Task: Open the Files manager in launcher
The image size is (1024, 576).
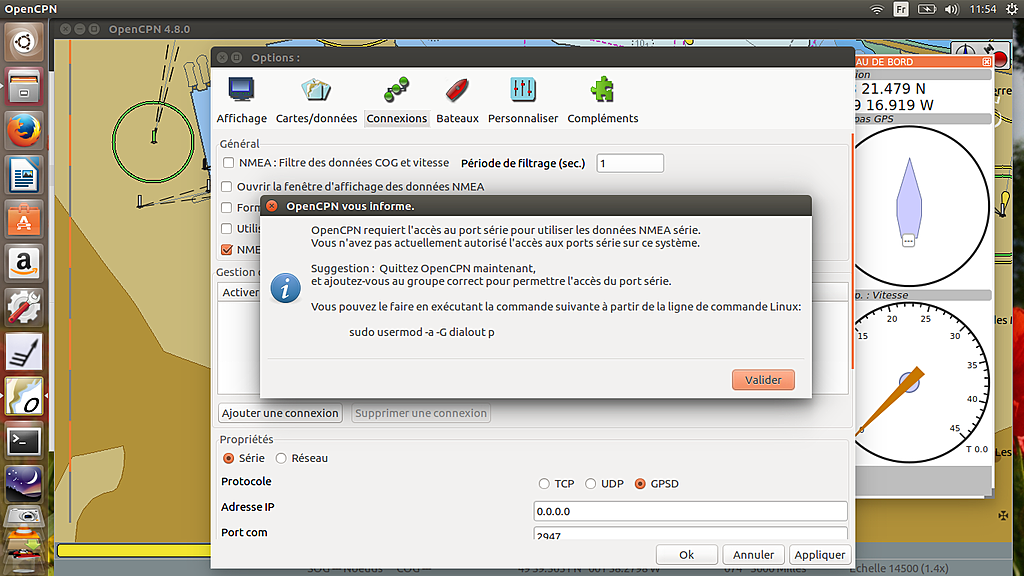Action: [x=24, y=87]
